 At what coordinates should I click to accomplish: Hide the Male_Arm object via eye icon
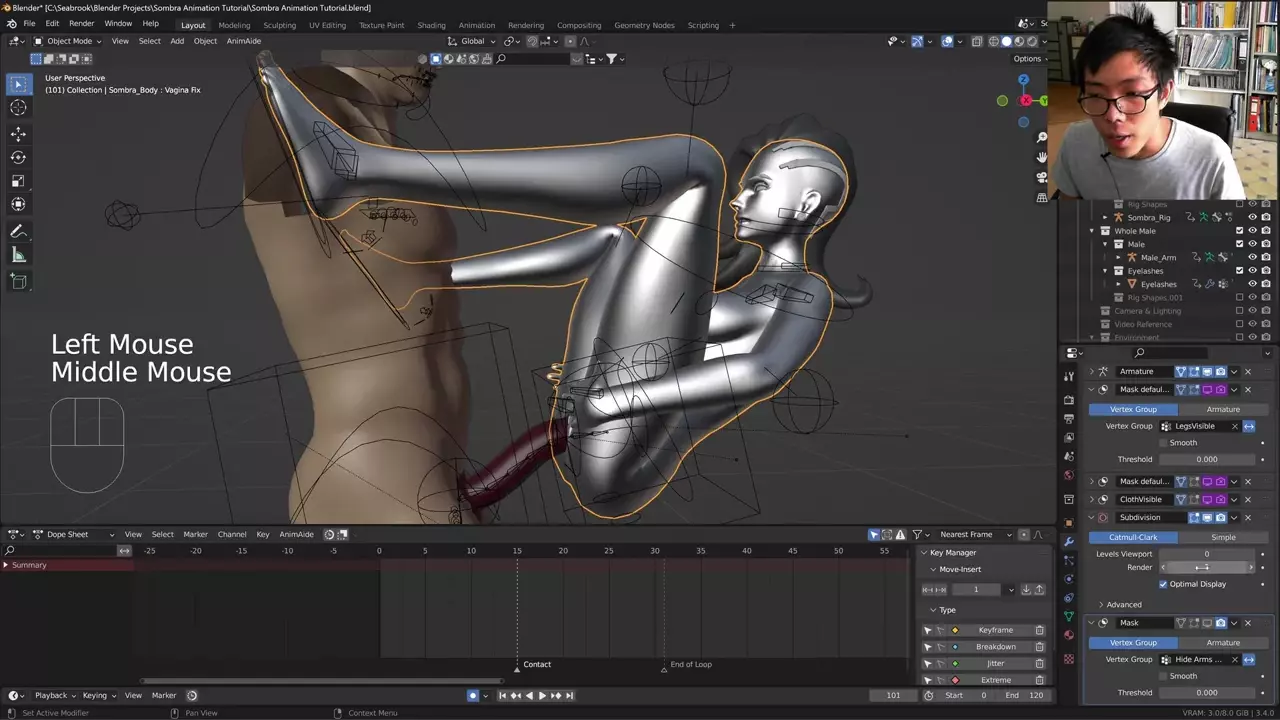pos(1252,257)
